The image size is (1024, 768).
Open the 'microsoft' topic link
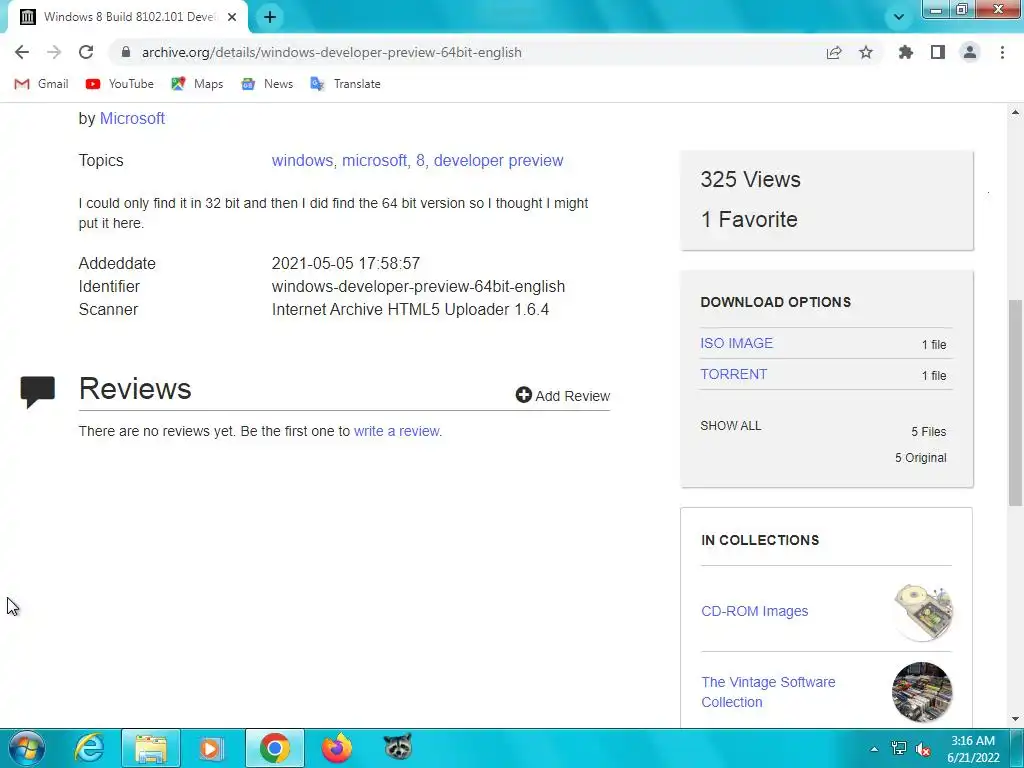(x=374, y=161)
